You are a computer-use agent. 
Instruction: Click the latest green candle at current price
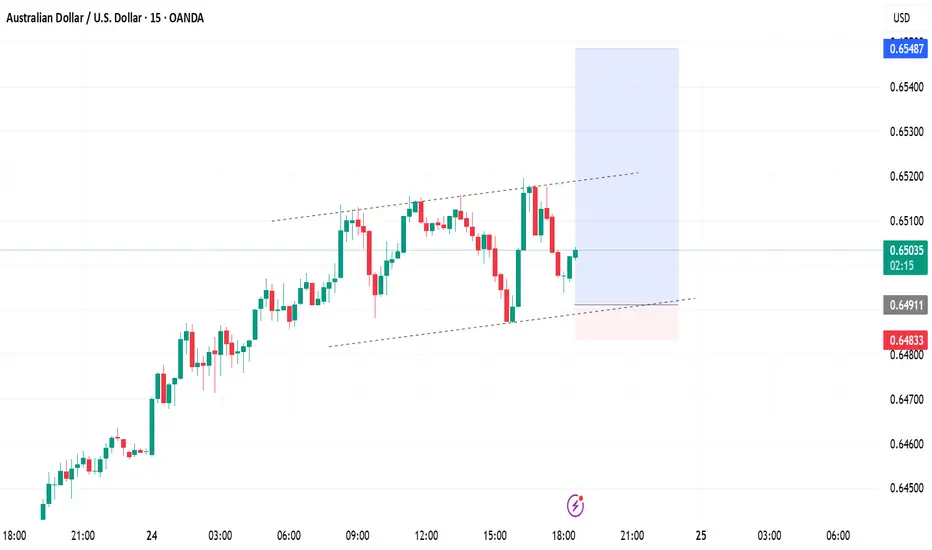(x=575, y=253)
